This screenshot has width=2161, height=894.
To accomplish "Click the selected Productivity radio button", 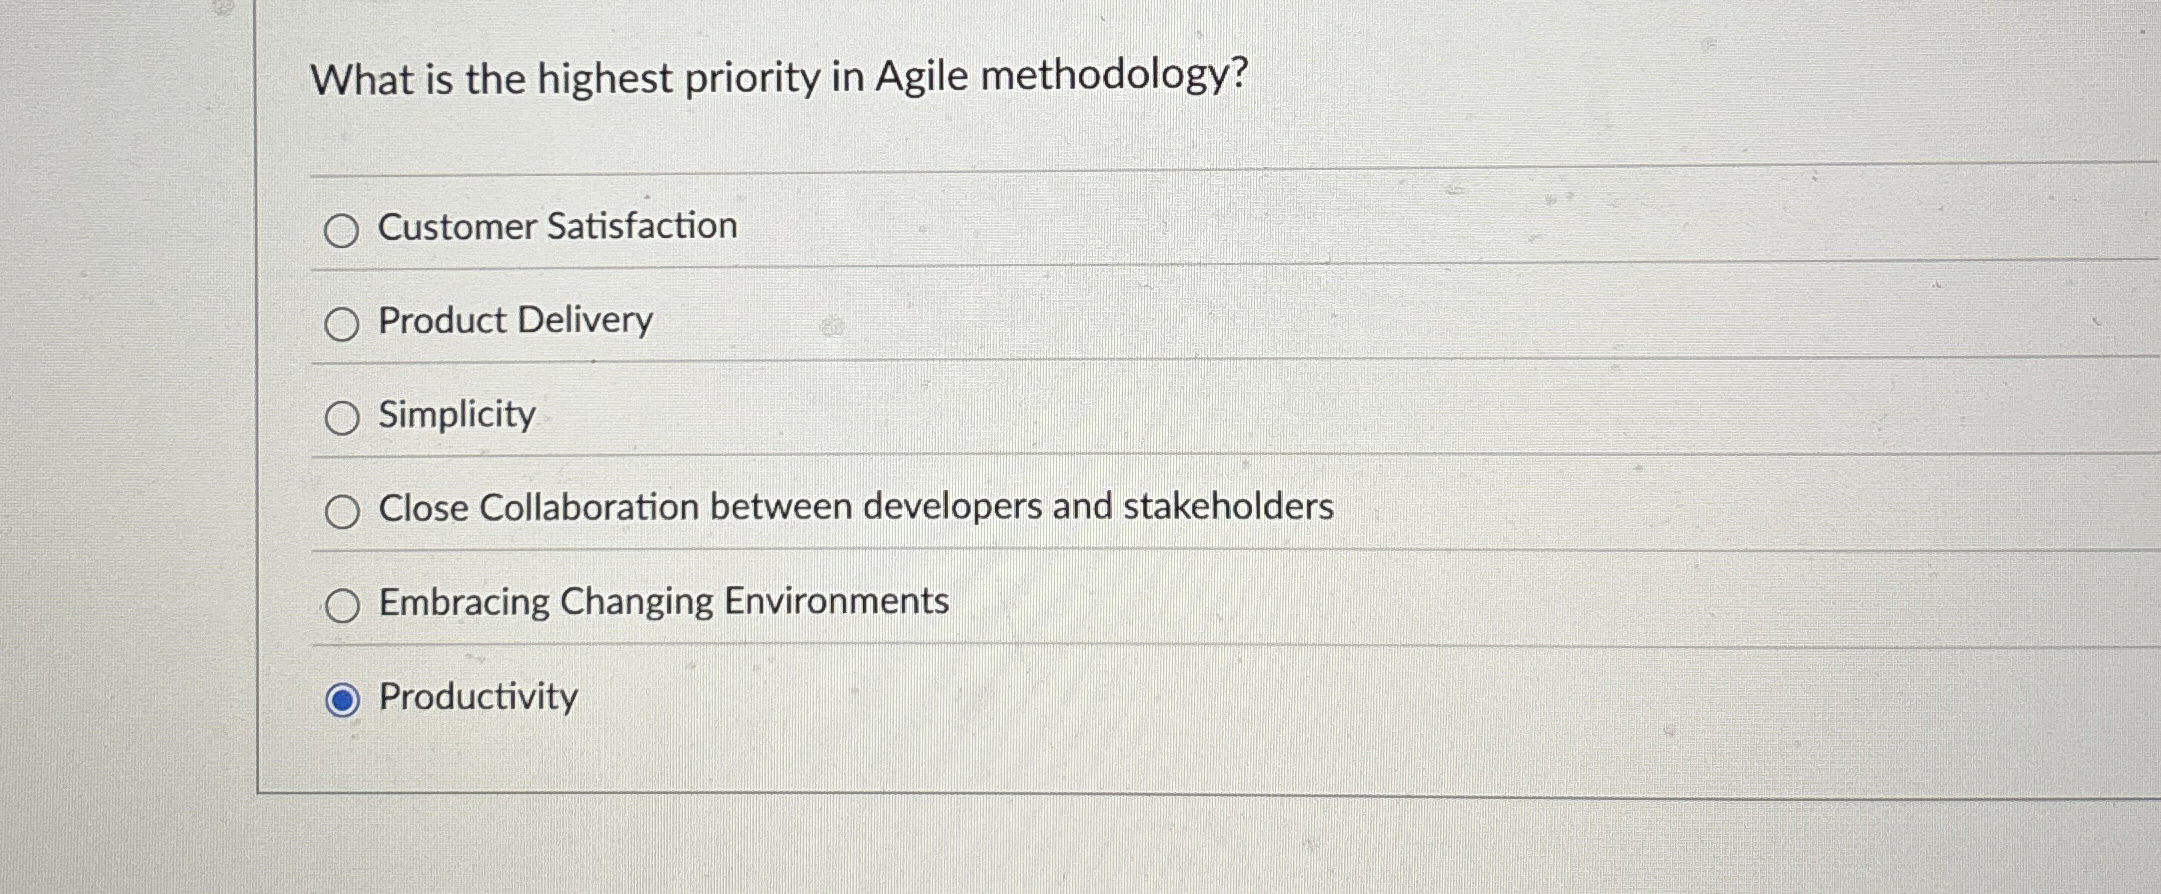I will point(344,700).
